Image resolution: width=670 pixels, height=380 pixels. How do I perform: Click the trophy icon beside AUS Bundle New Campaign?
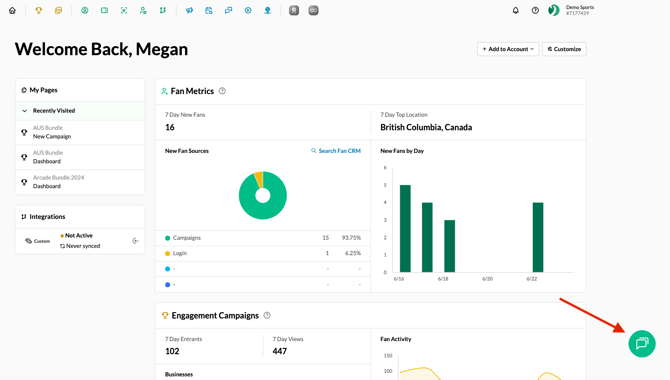click(x=24, y=132)
